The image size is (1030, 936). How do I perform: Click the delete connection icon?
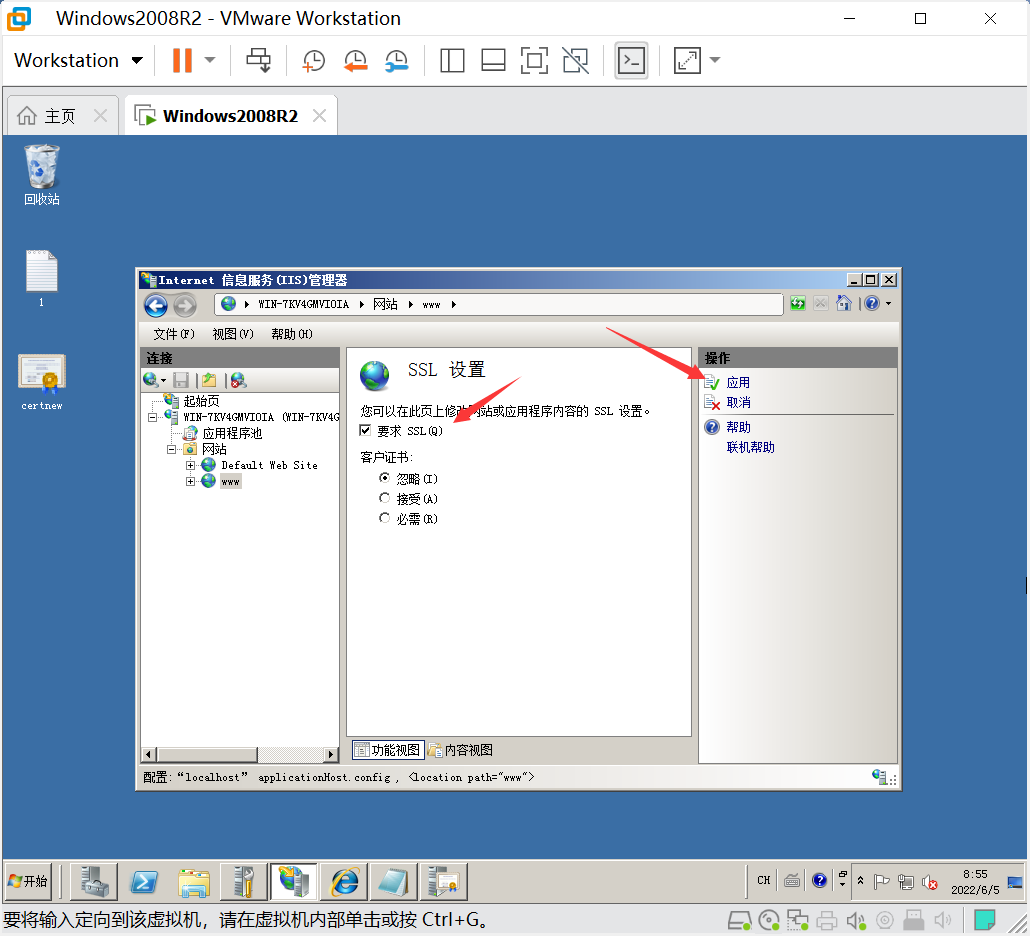(x=238, y=380)
